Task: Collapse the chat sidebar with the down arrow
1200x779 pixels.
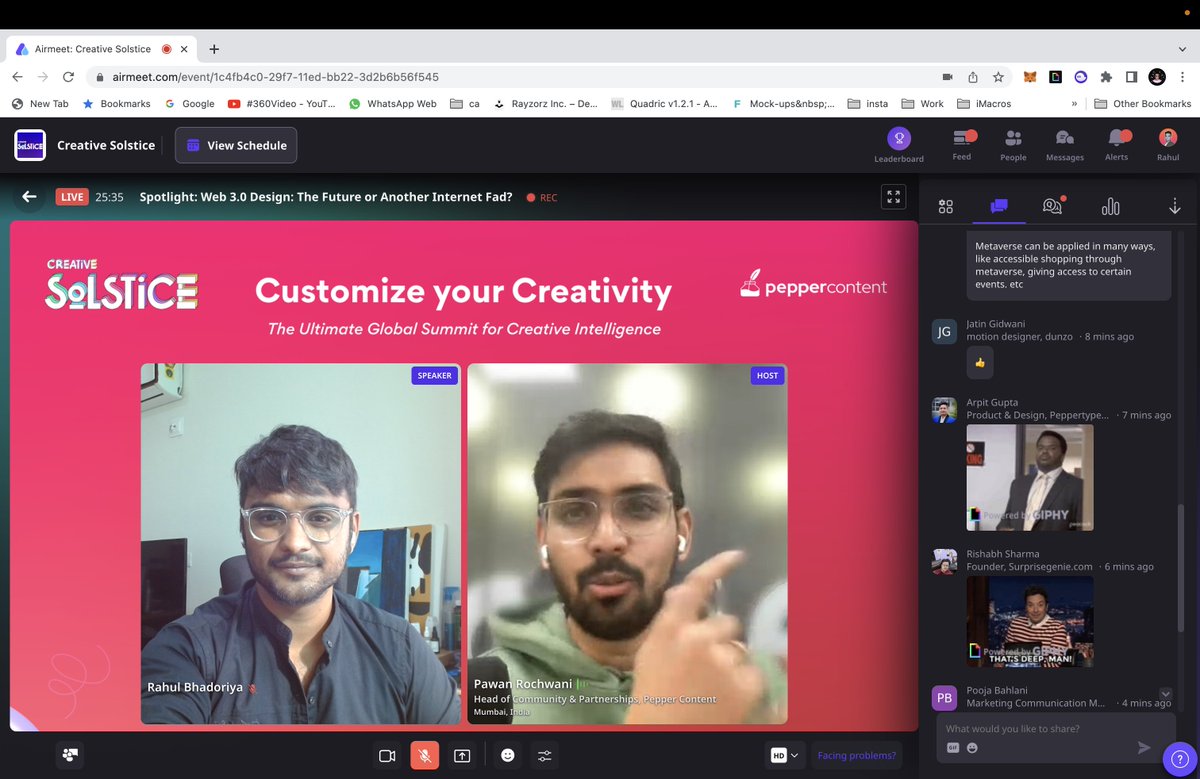Action: point(1175,206)
